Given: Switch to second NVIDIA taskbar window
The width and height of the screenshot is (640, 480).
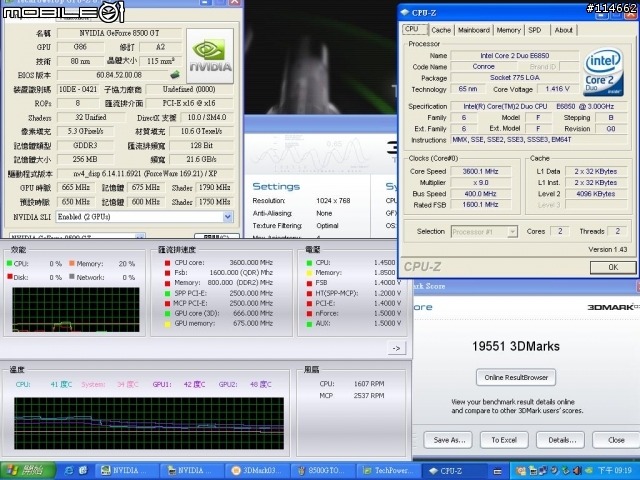Looking at the screenshot, I should pos(191,471).
